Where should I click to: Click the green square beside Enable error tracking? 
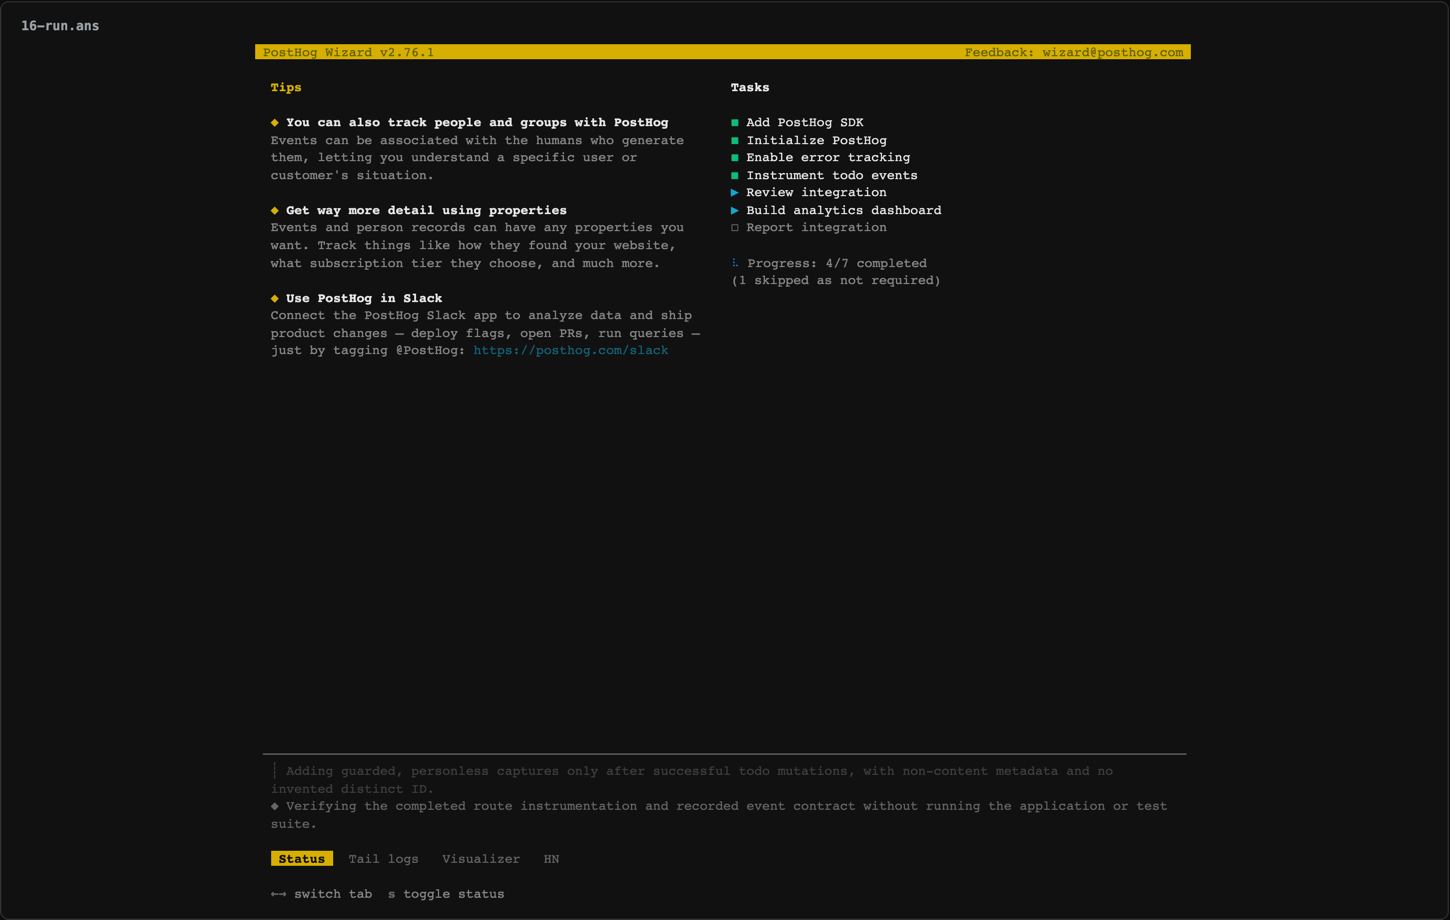click(735, 158)
